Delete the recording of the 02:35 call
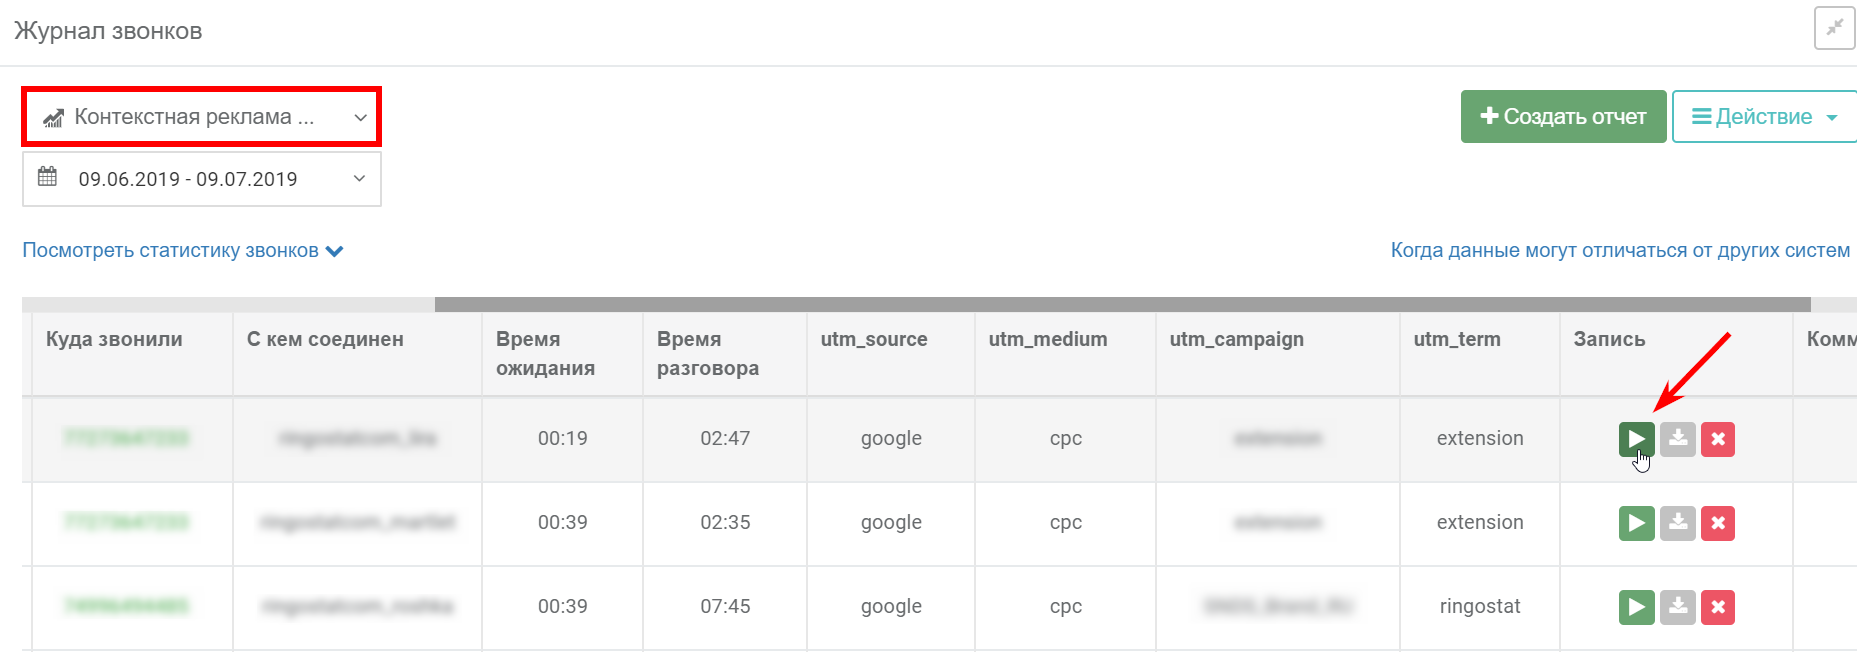 click(x=1718, y=523)
